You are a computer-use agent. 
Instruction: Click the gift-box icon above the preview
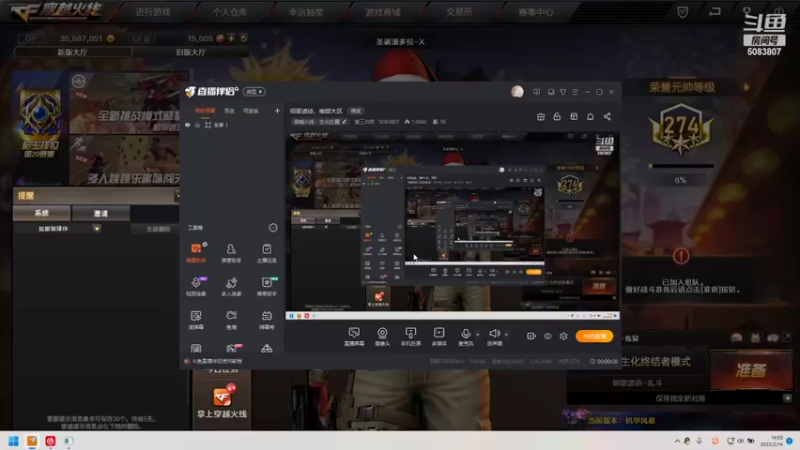(541, 117)
